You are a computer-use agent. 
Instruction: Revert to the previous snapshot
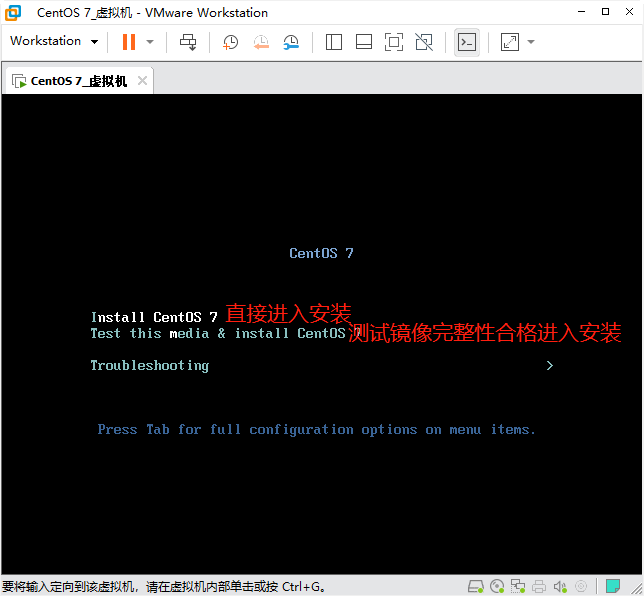(x=261, y=42)
